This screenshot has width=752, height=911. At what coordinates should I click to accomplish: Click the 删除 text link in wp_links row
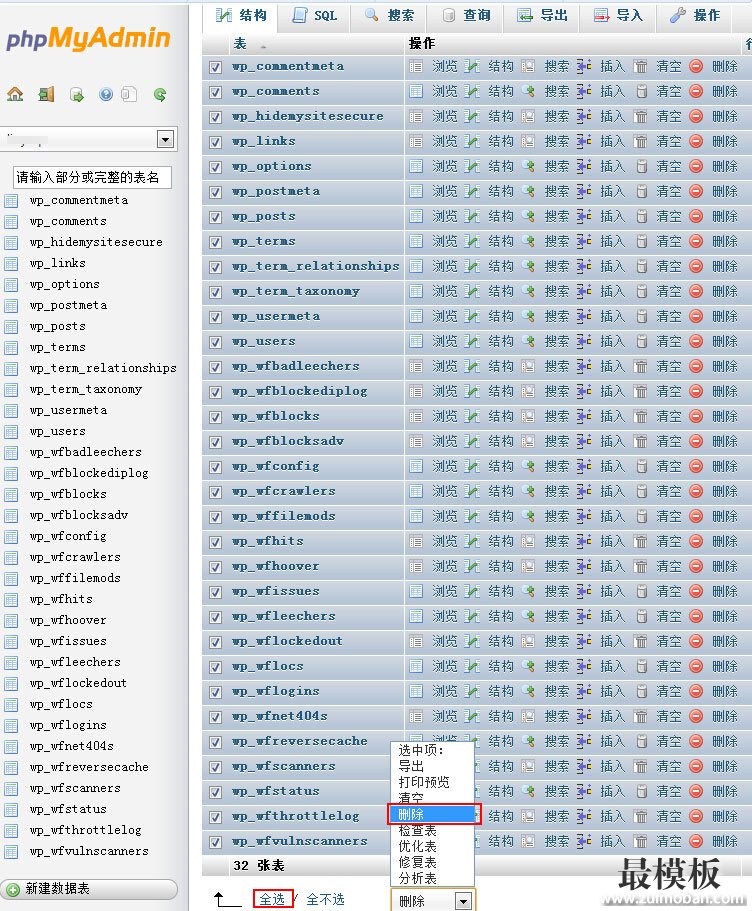[724, 141]
